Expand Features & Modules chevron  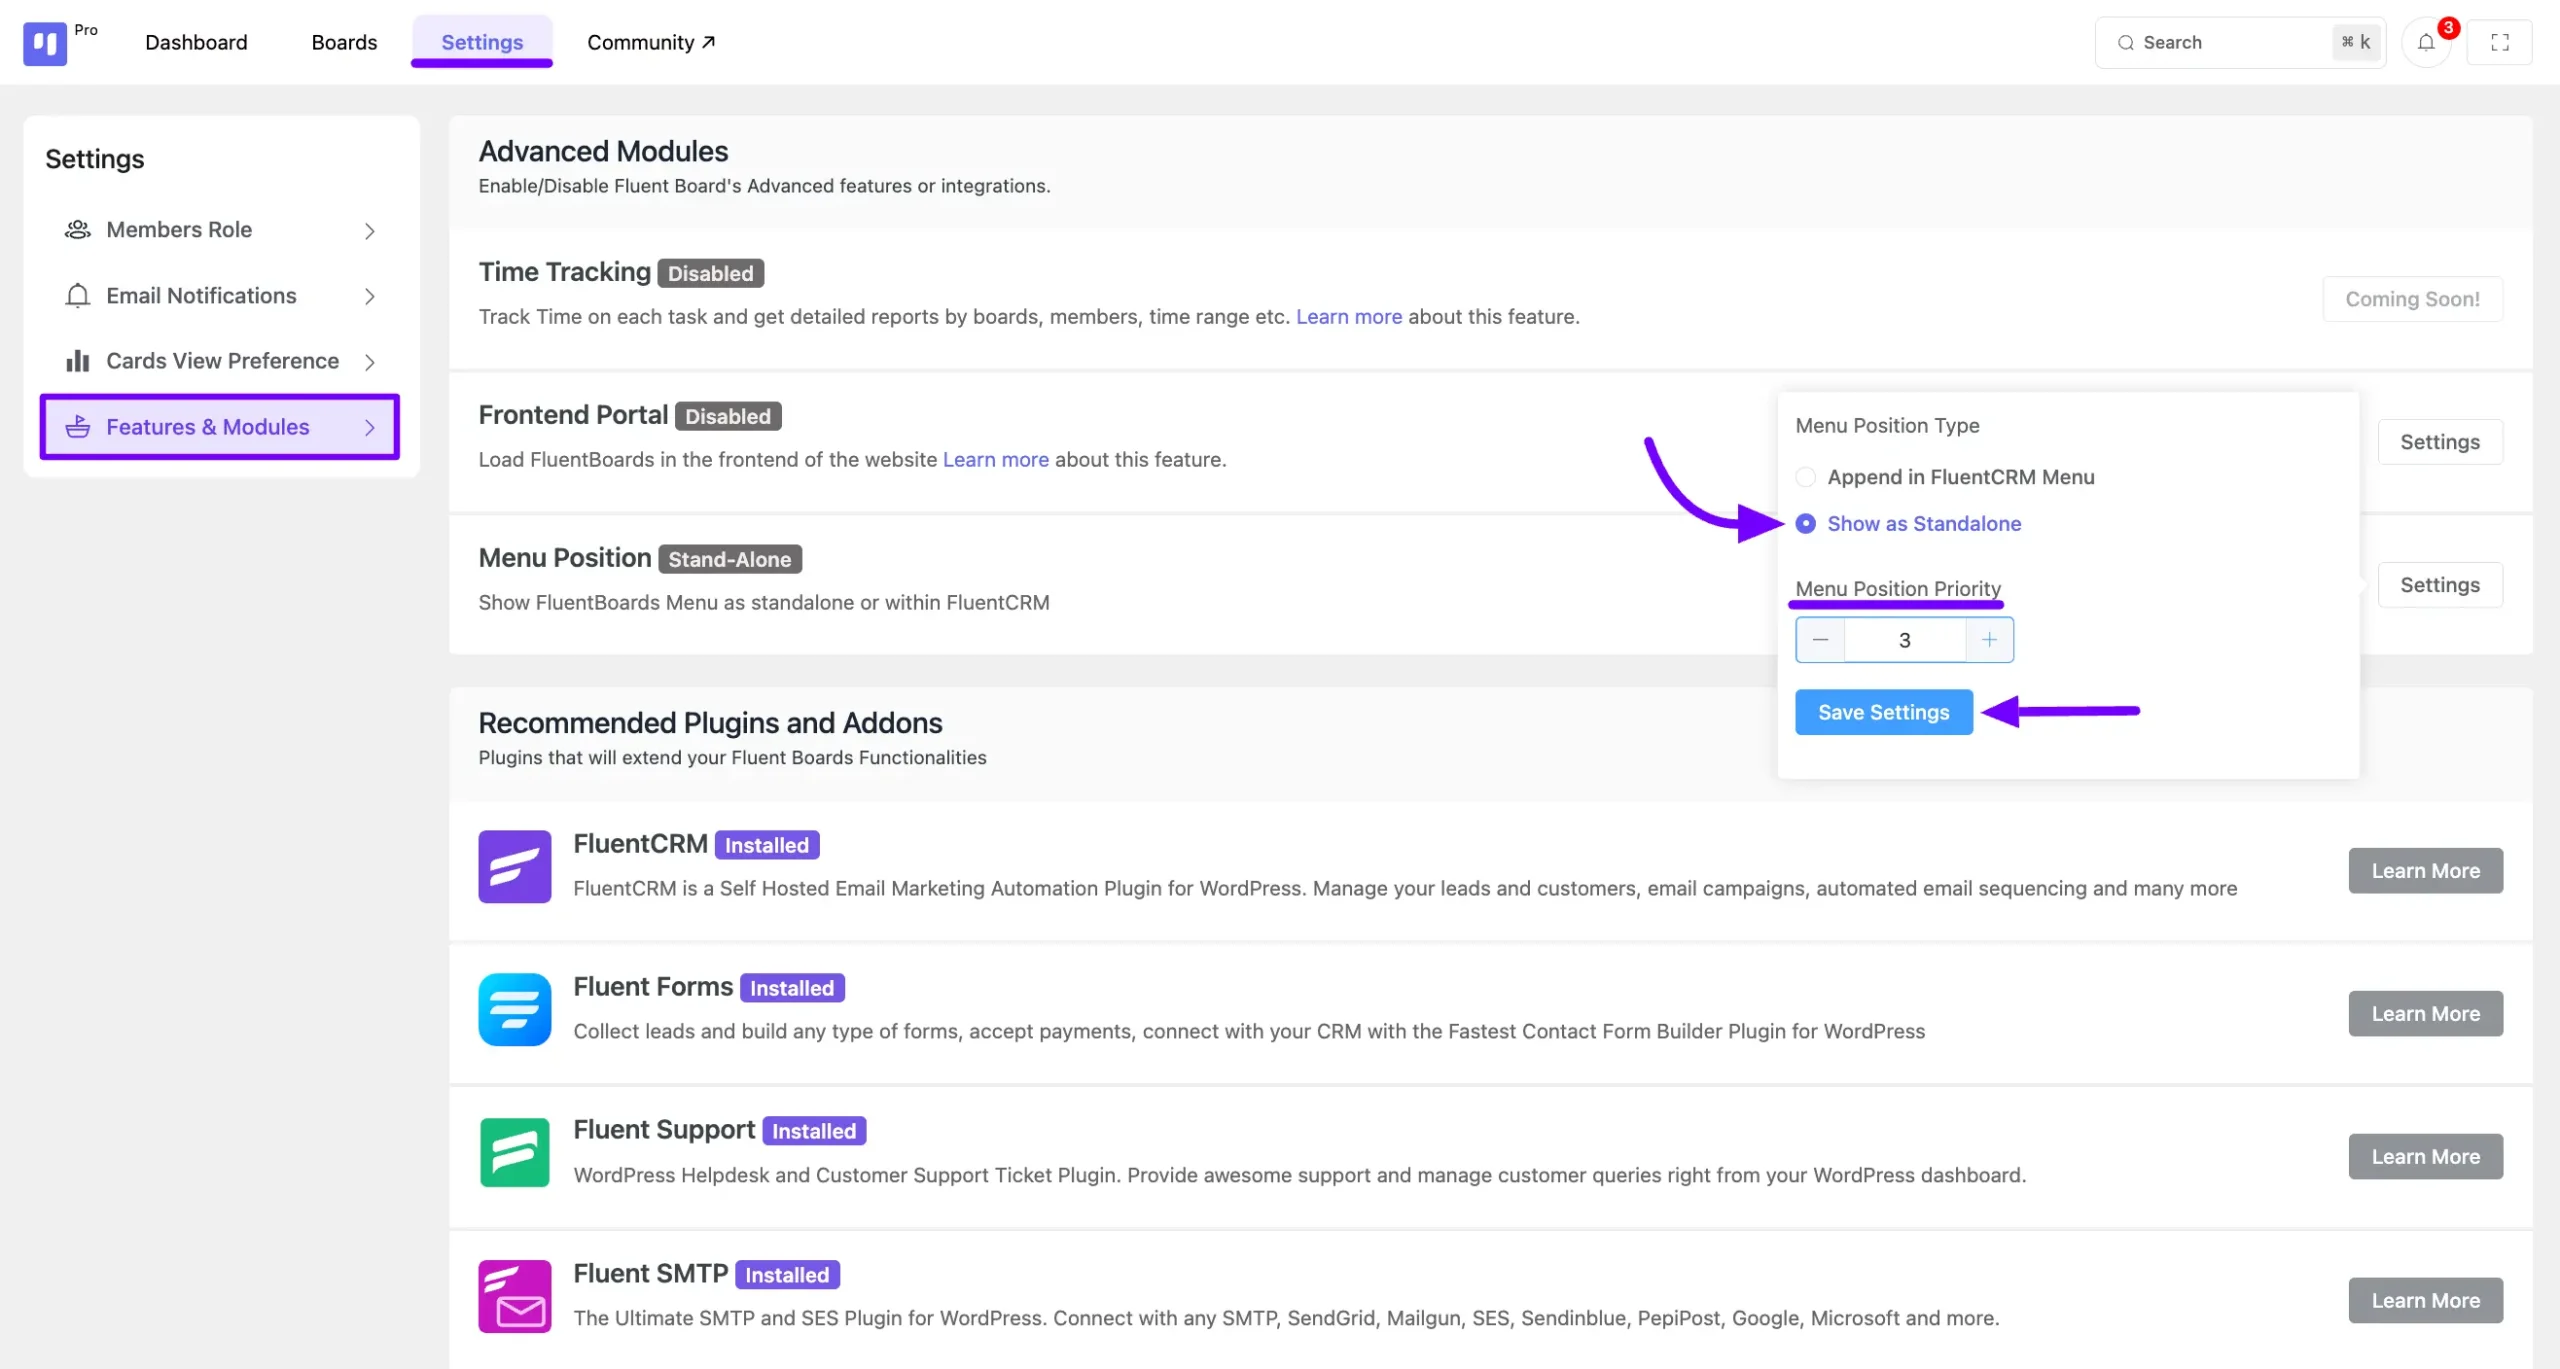pos(370,428)
